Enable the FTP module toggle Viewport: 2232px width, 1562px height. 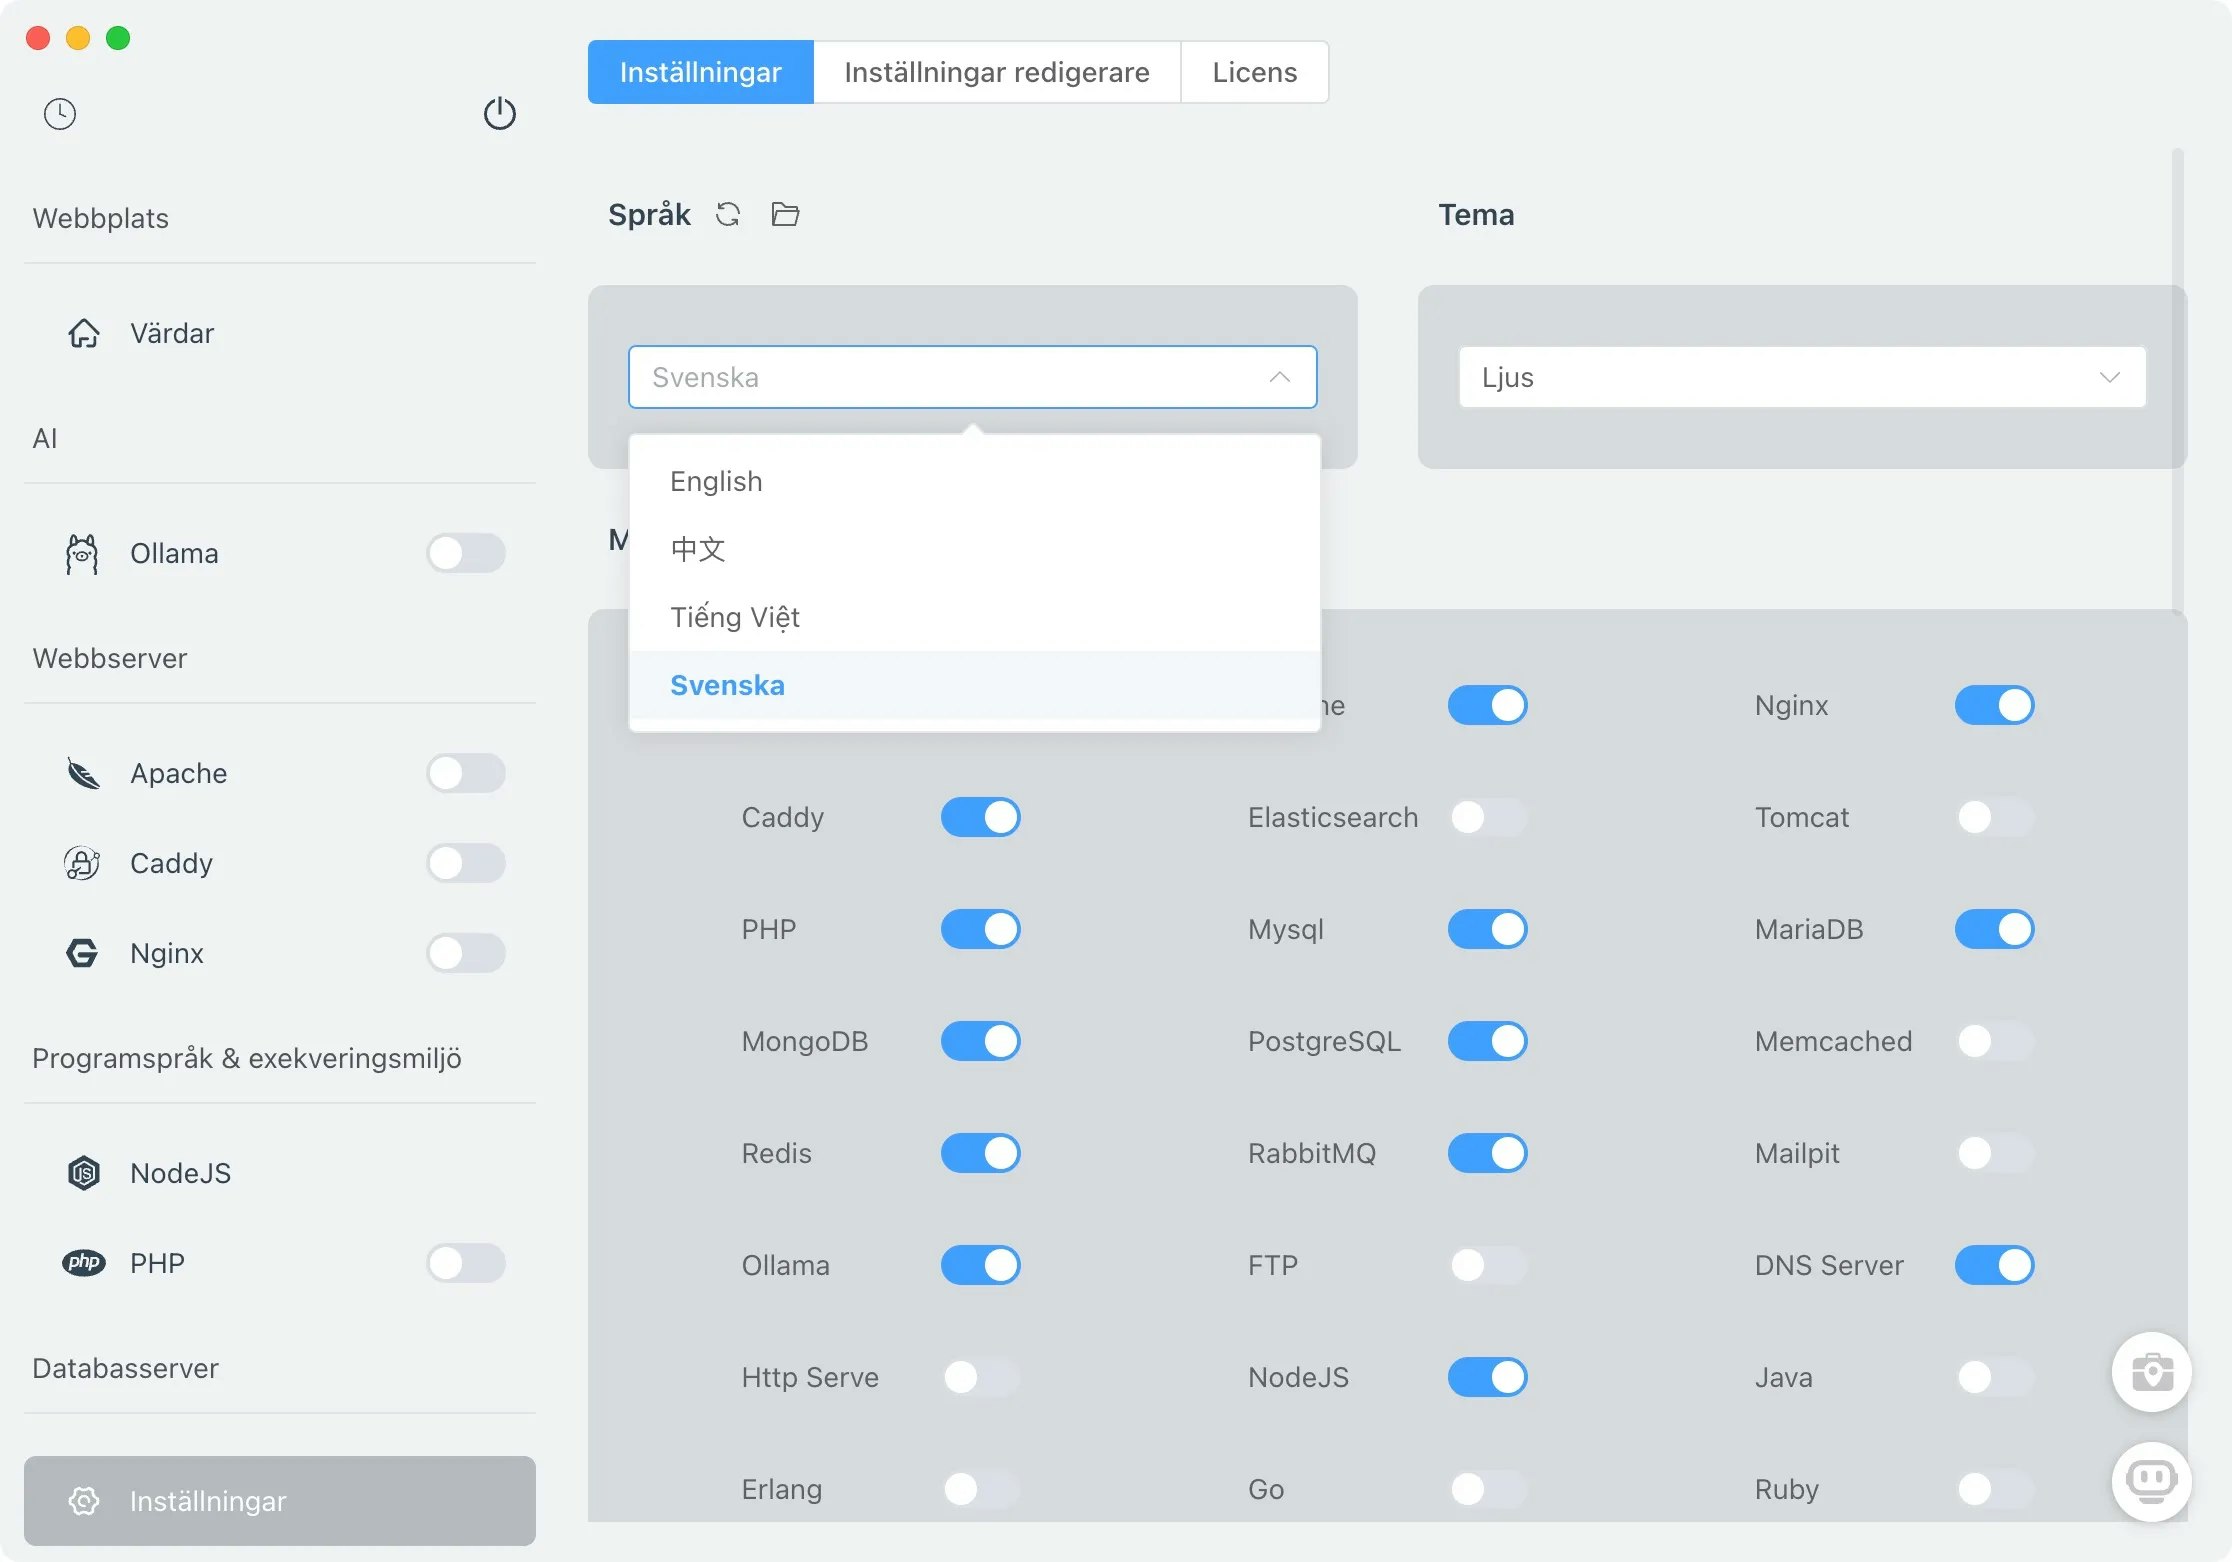1488,1265
